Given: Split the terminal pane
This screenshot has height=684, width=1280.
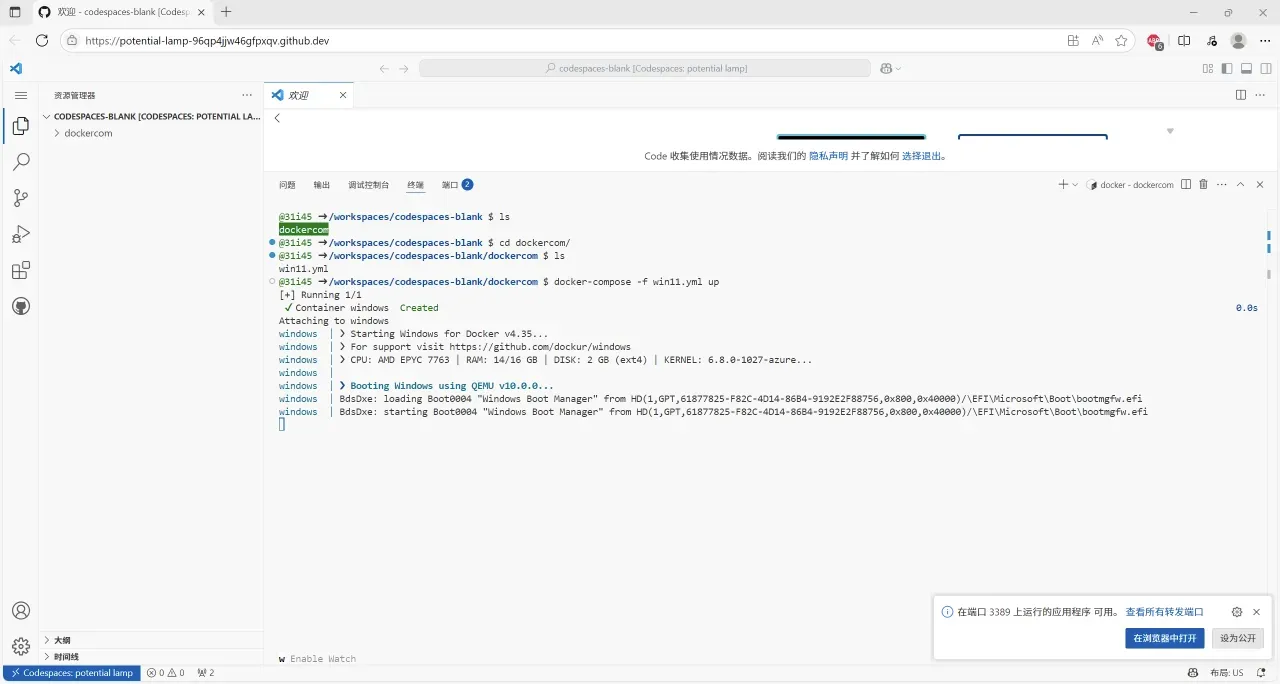Looking at the screenshot, I should point(1186,185).
